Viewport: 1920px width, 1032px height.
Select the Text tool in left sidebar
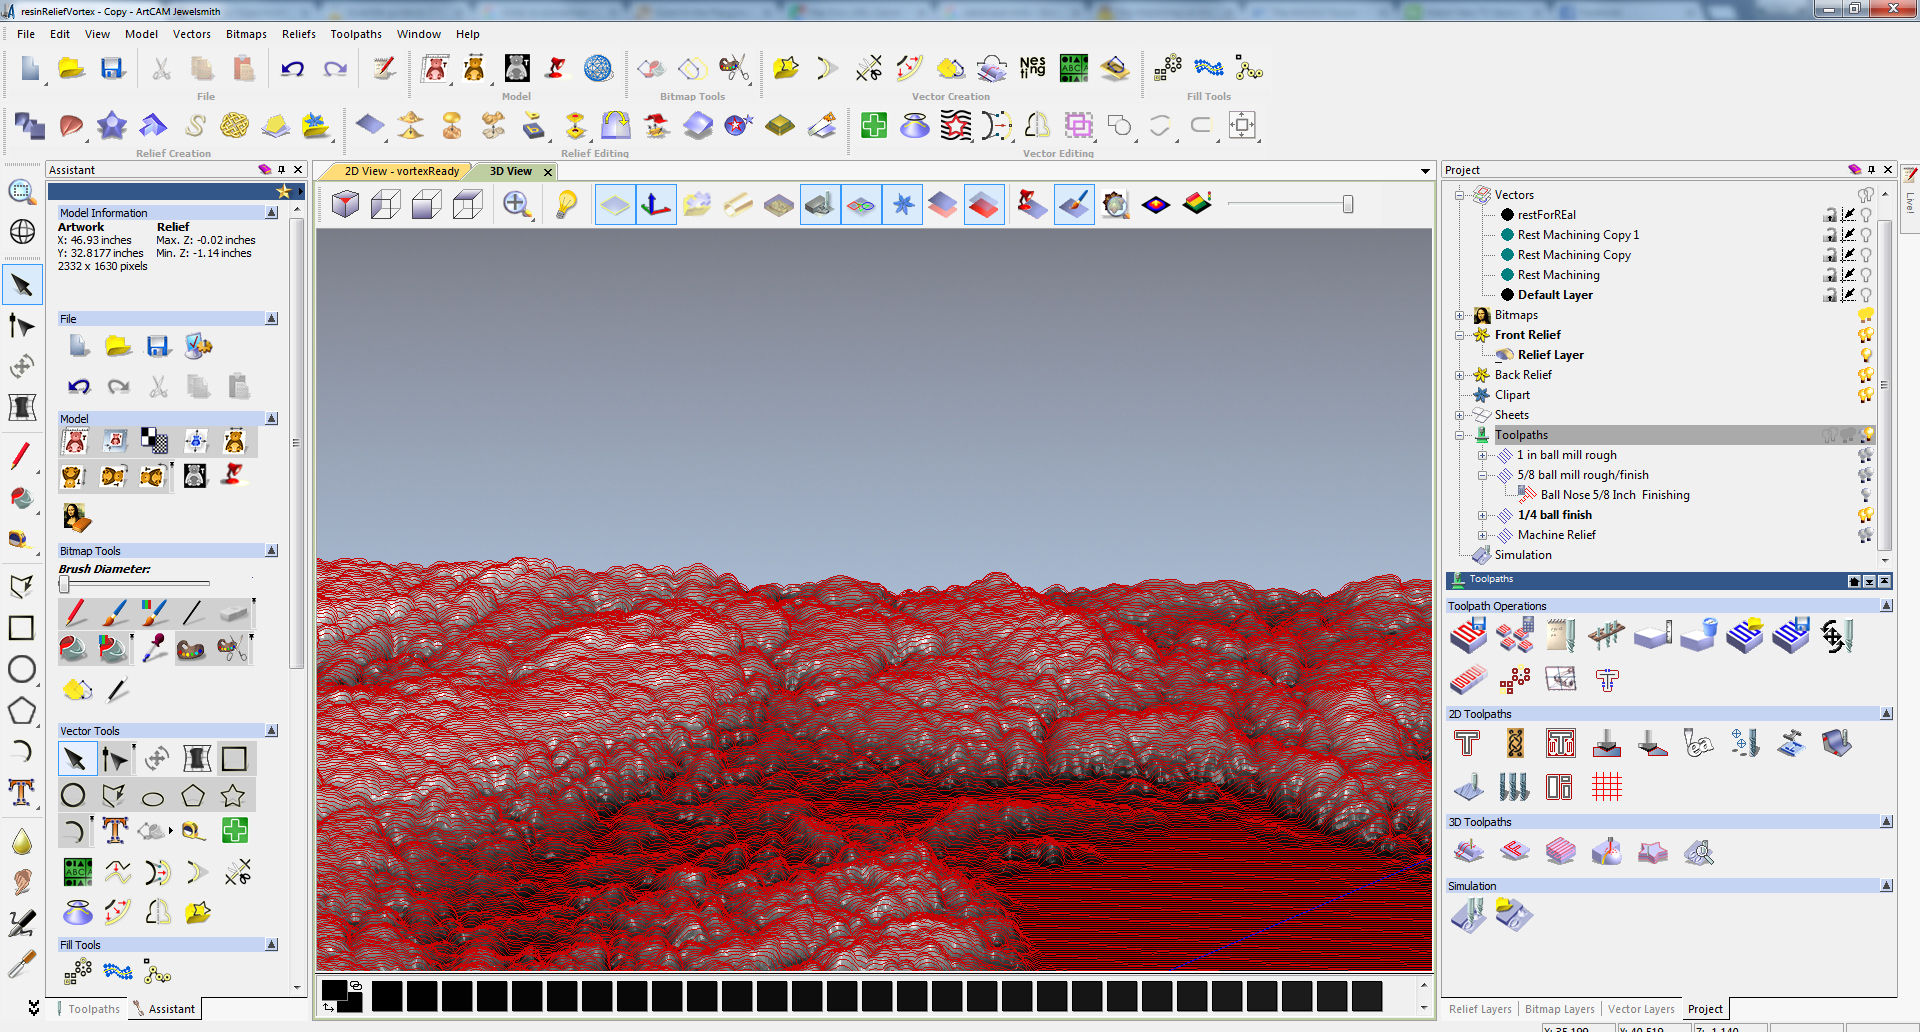click(x=22, y=792)
